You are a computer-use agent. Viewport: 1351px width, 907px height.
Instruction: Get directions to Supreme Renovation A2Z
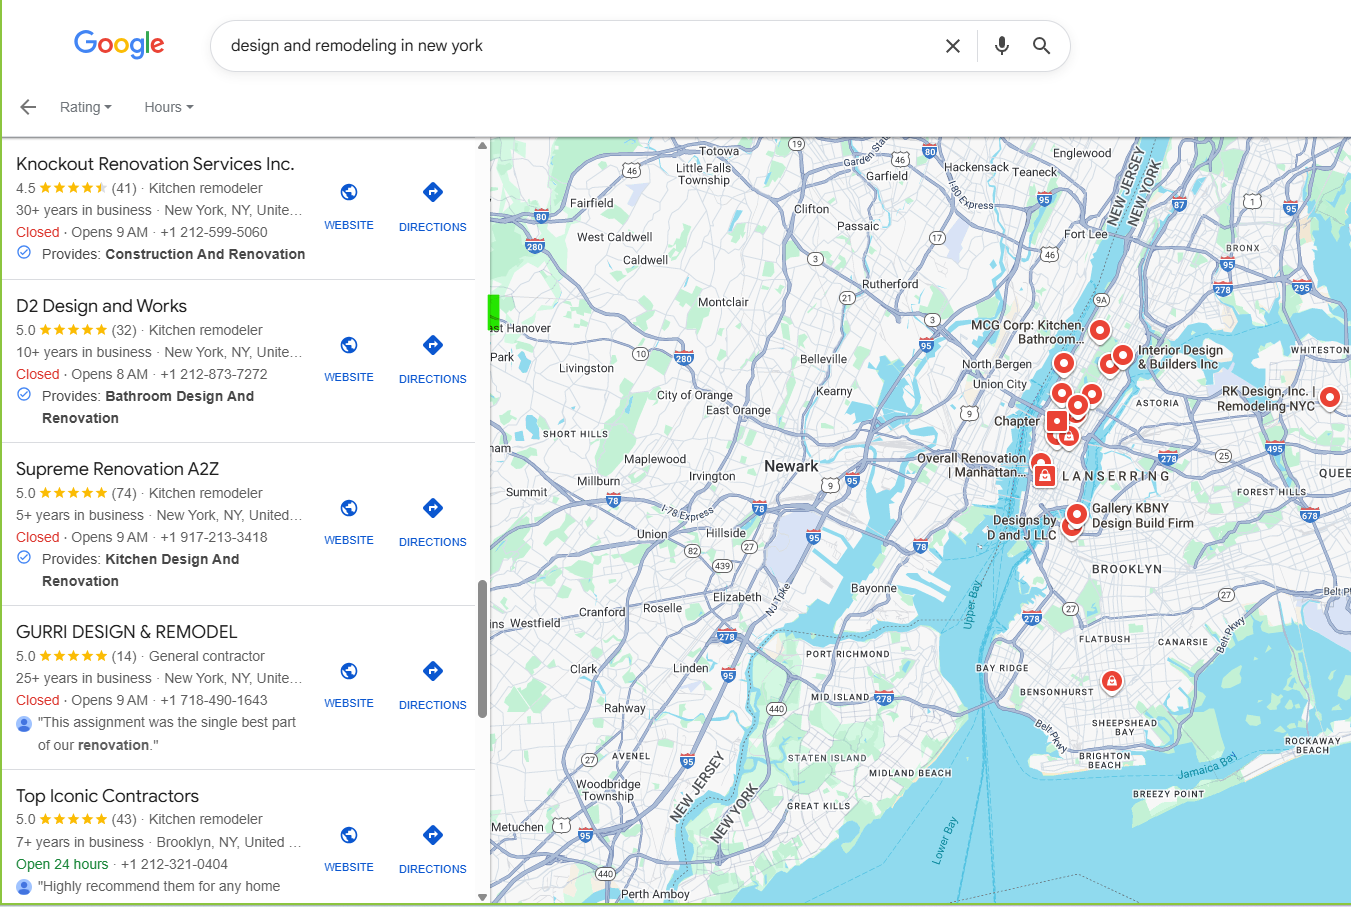(x=433, y=508)
